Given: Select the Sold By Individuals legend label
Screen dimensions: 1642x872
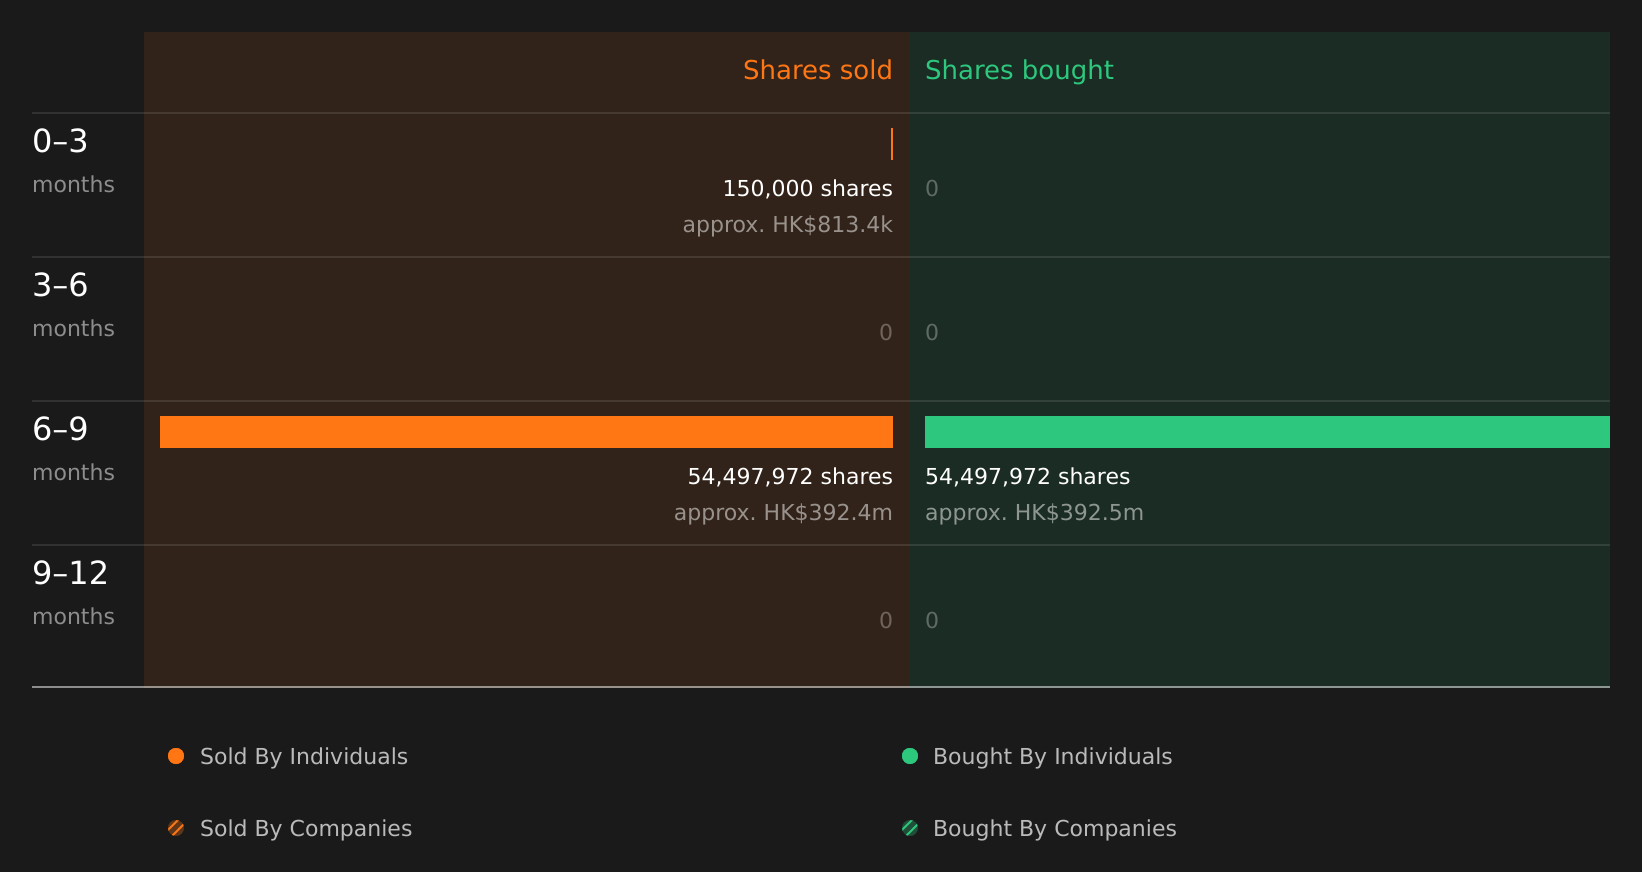Looking at the screenshot, I should [x=304, y=756].
